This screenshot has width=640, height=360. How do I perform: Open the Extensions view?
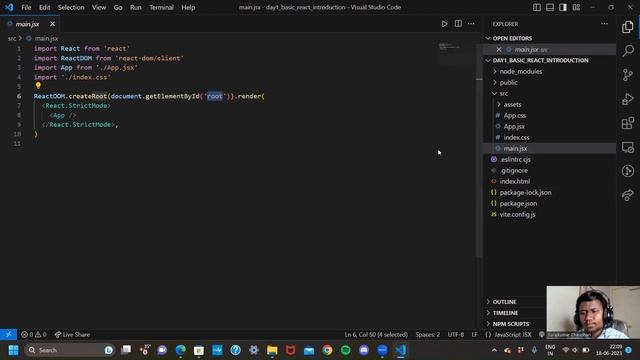628,123
